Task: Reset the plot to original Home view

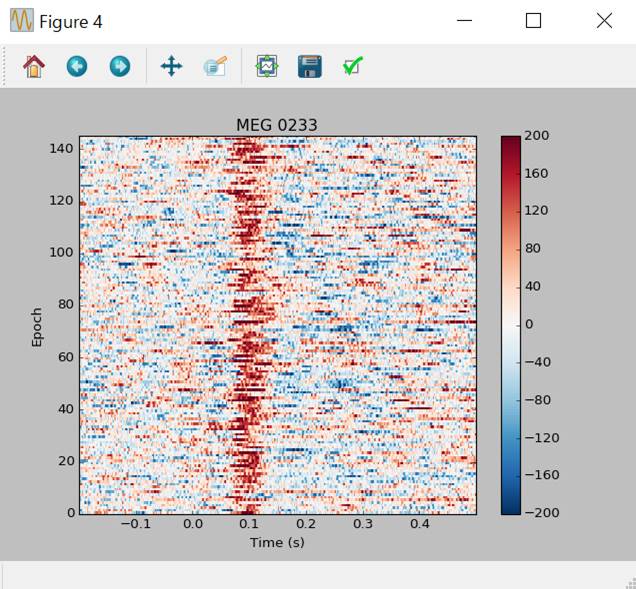Action: point(34,67)
